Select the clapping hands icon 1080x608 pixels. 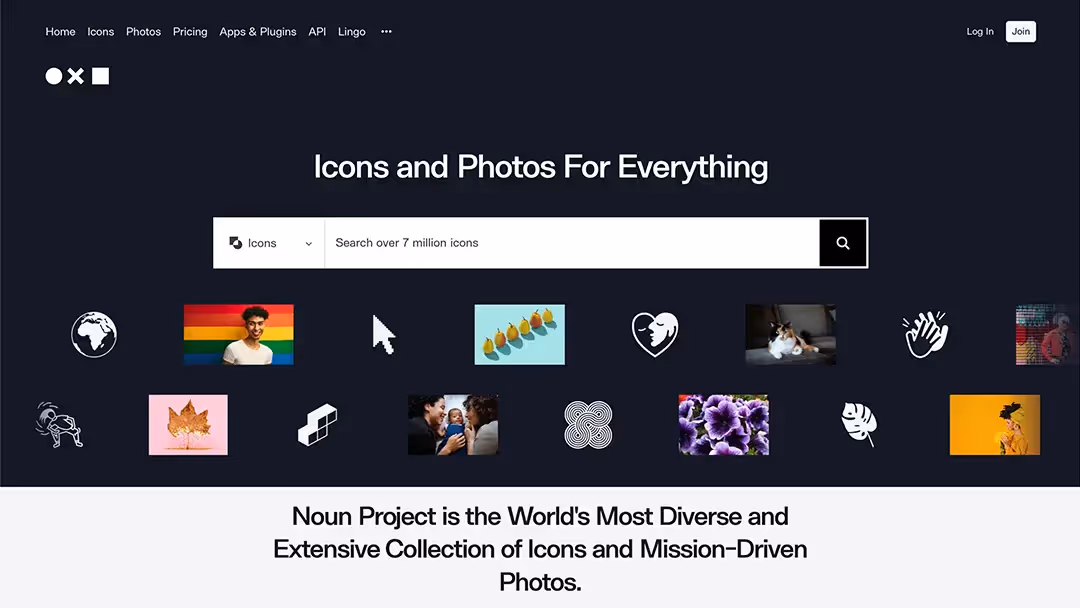coord(926,335)
